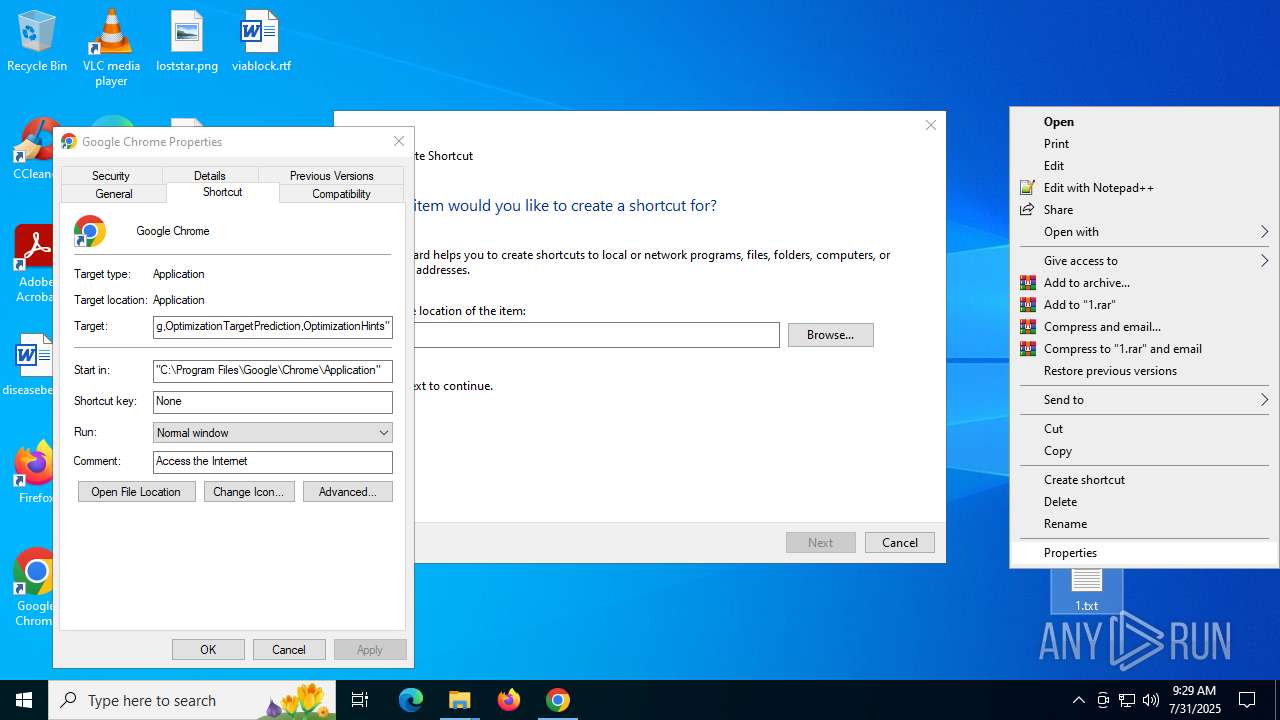
Task: Click Browse in Create Shortcut wizard
Action: (x=830, y=335)
